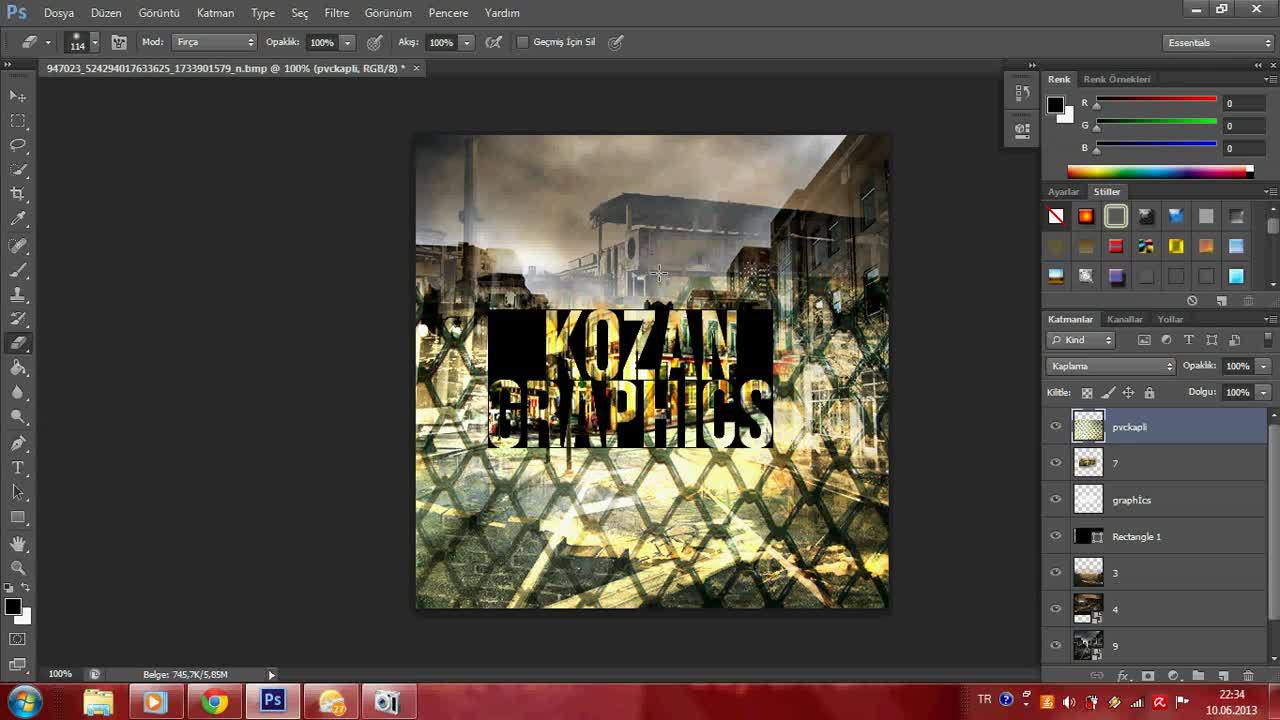Open Chrome from the taskbar
1280x720 pixels.
coord(214,702)
